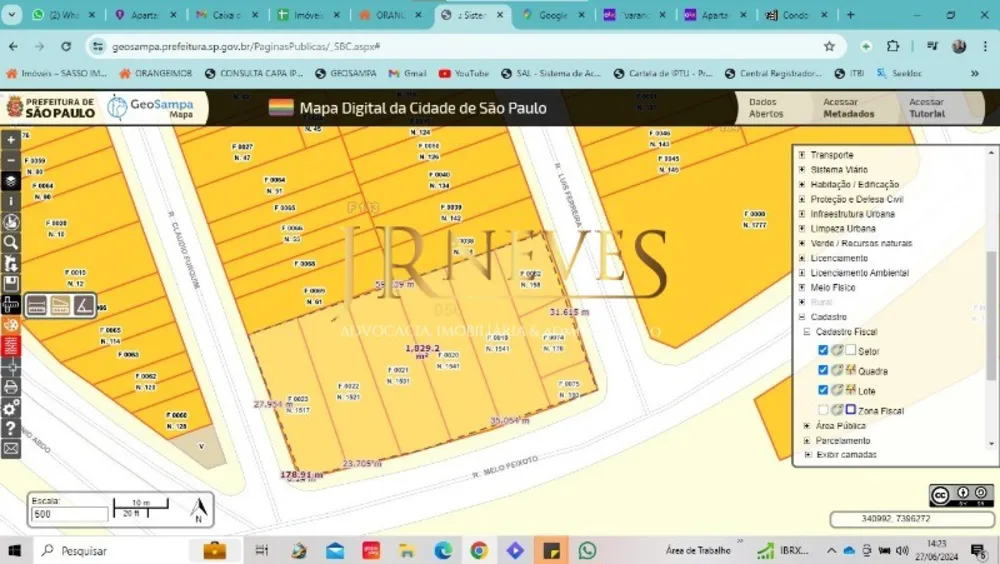Uncheck the Setor layer checkbox

pos(823,350)
